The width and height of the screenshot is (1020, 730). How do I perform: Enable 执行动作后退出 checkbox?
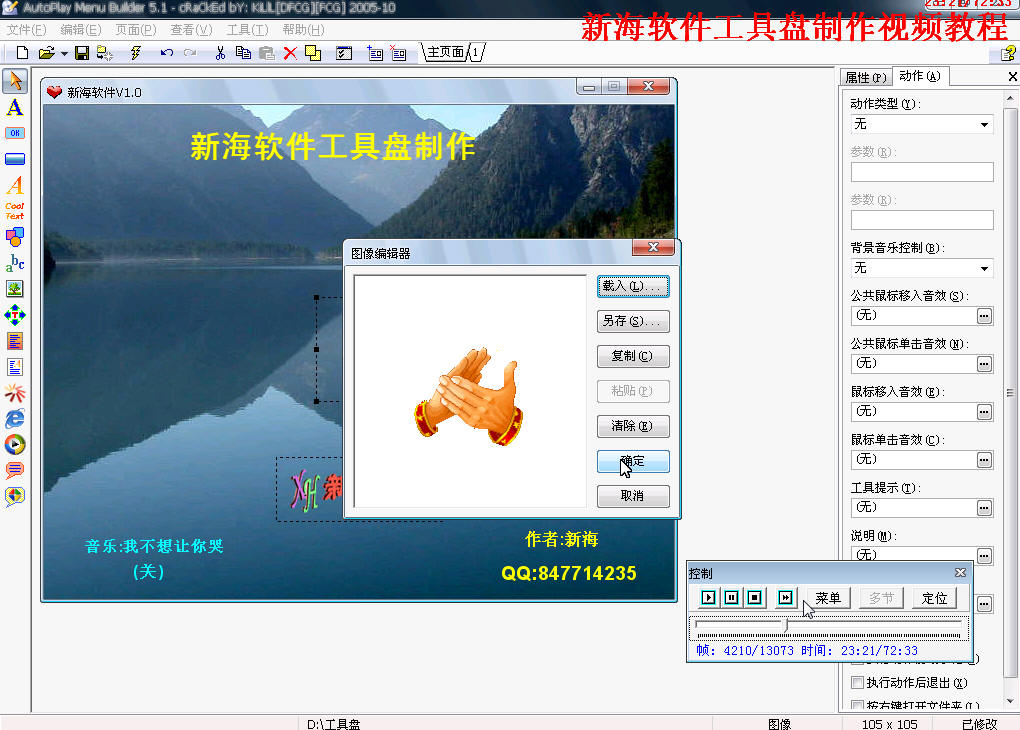tap(857, 683)
